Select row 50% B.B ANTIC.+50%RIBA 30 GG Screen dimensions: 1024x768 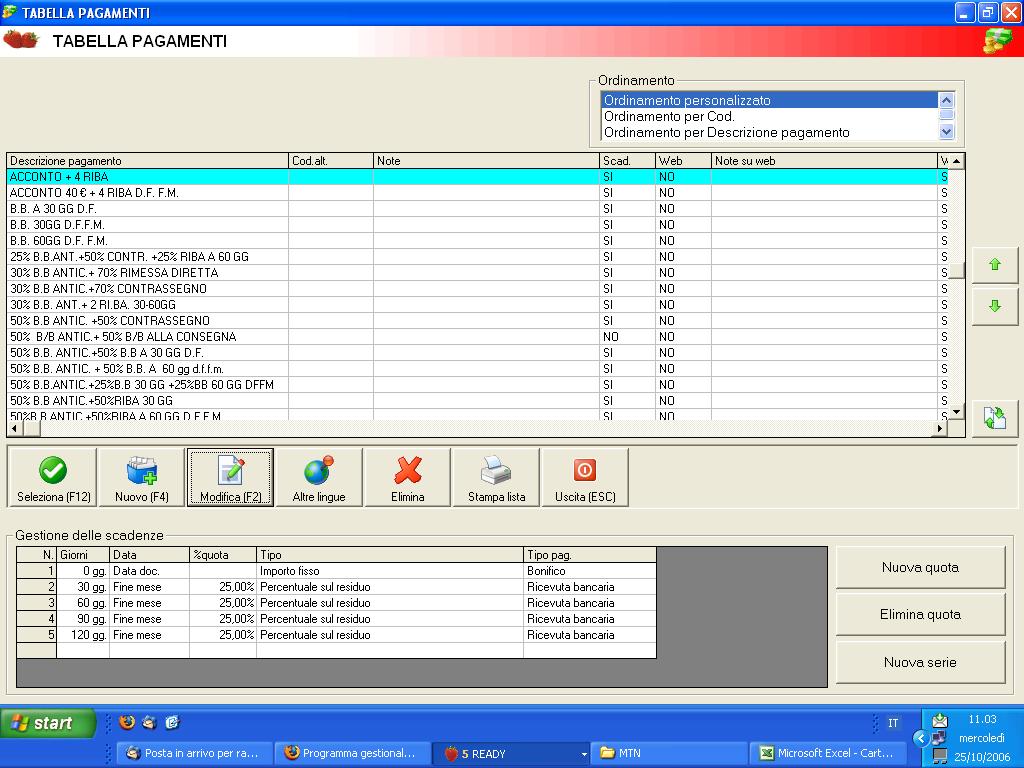pos(477,400)
